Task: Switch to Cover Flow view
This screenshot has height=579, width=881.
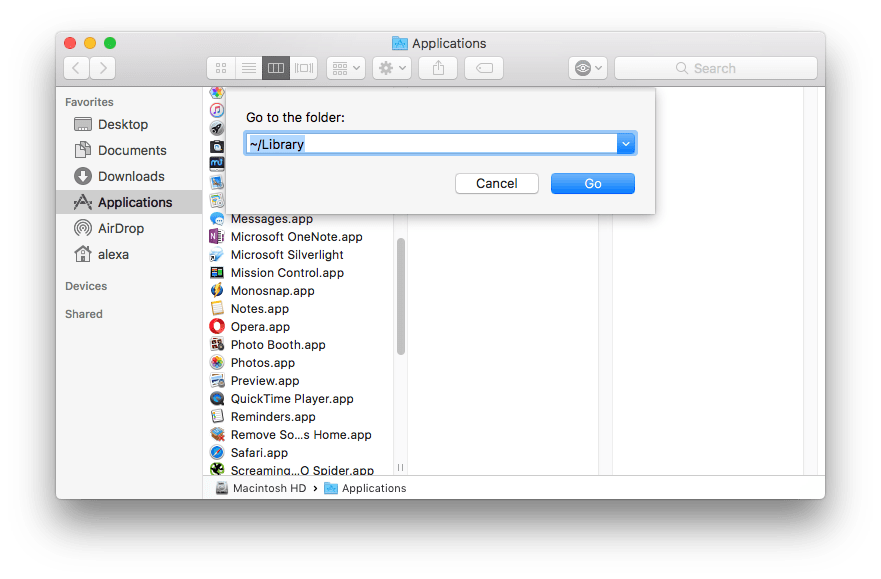Action: (x=303, y=68)
